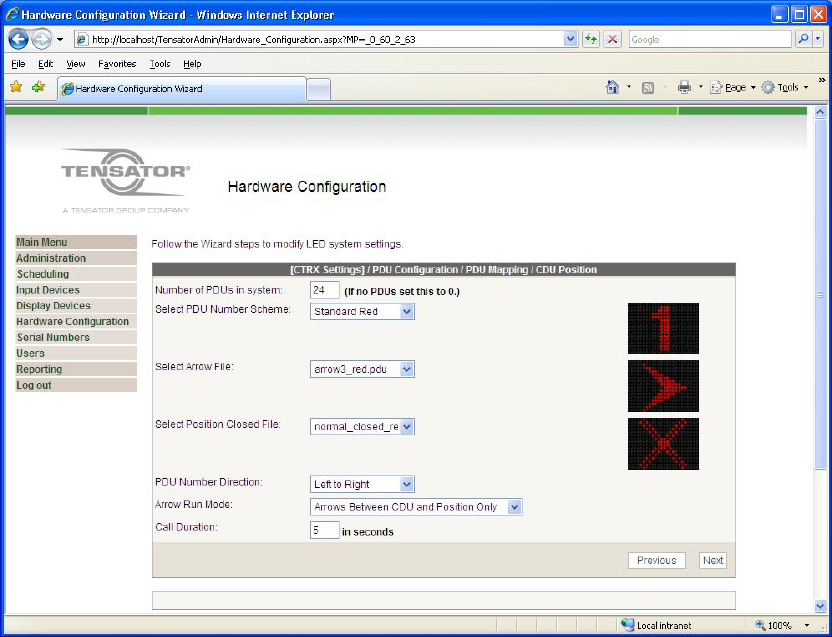Click the Internet Explorer title bar icon
This screenshot has width=832, height=637.
pos(12,14)
